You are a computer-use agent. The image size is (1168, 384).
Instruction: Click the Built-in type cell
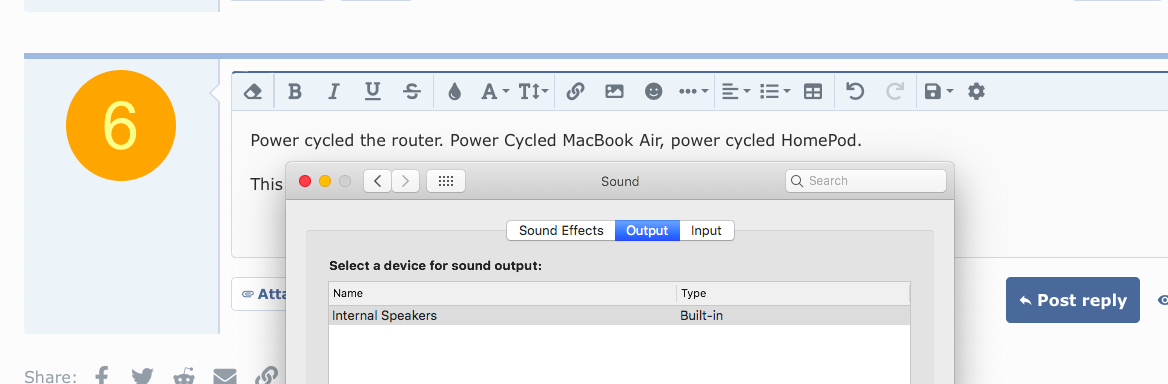pos(702,316)
